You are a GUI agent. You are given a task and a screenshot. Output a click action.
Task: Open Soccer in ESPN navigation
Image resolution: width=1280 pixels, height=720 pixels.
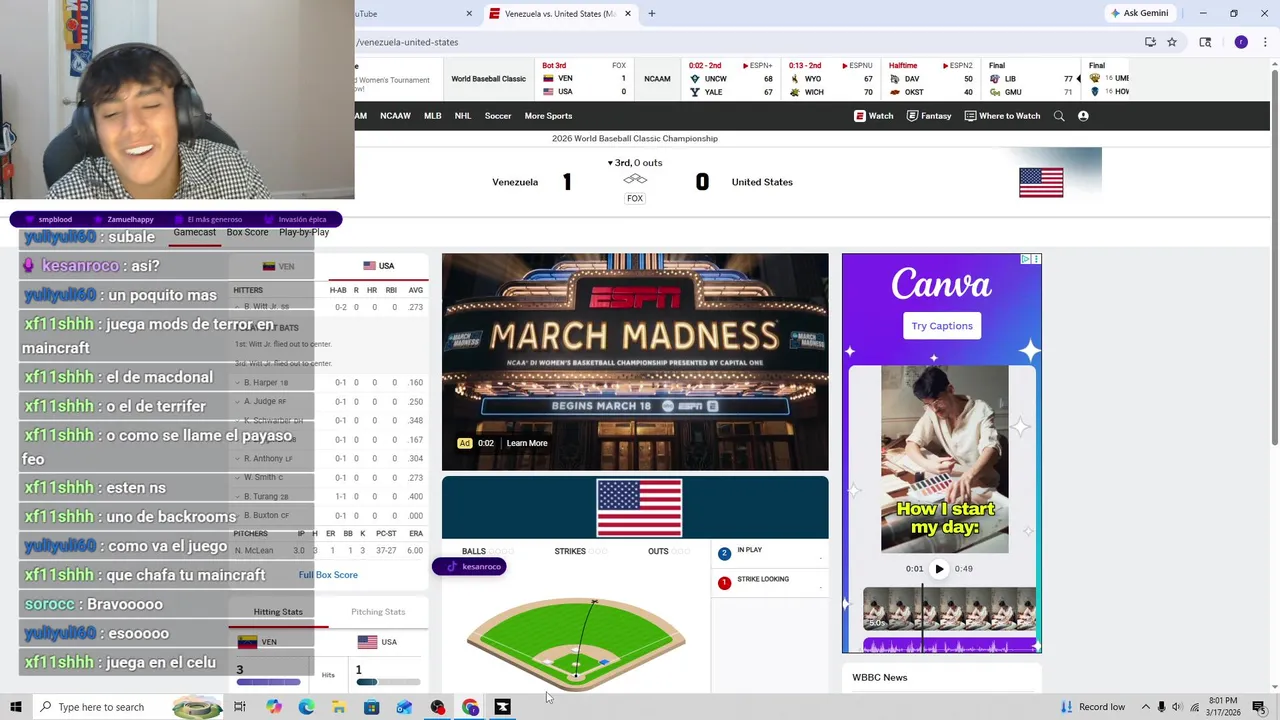(498, 116)
